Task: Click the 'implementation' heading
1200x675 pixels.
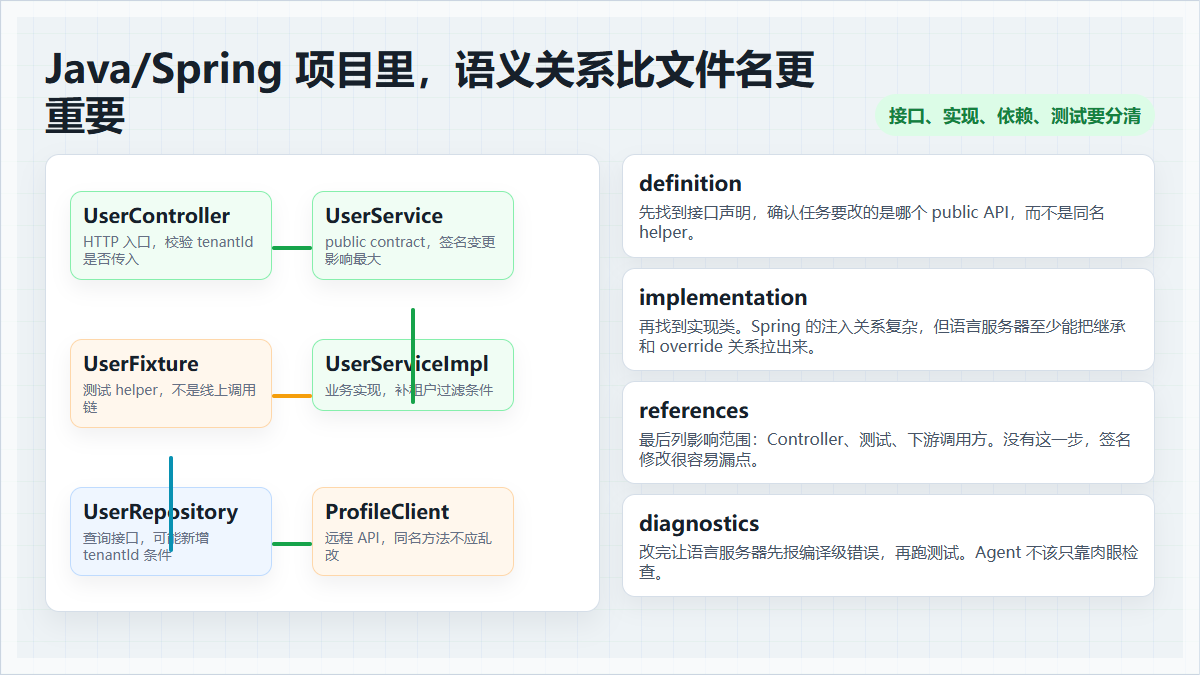Action: pyautogui.click(x=723, y=297)
